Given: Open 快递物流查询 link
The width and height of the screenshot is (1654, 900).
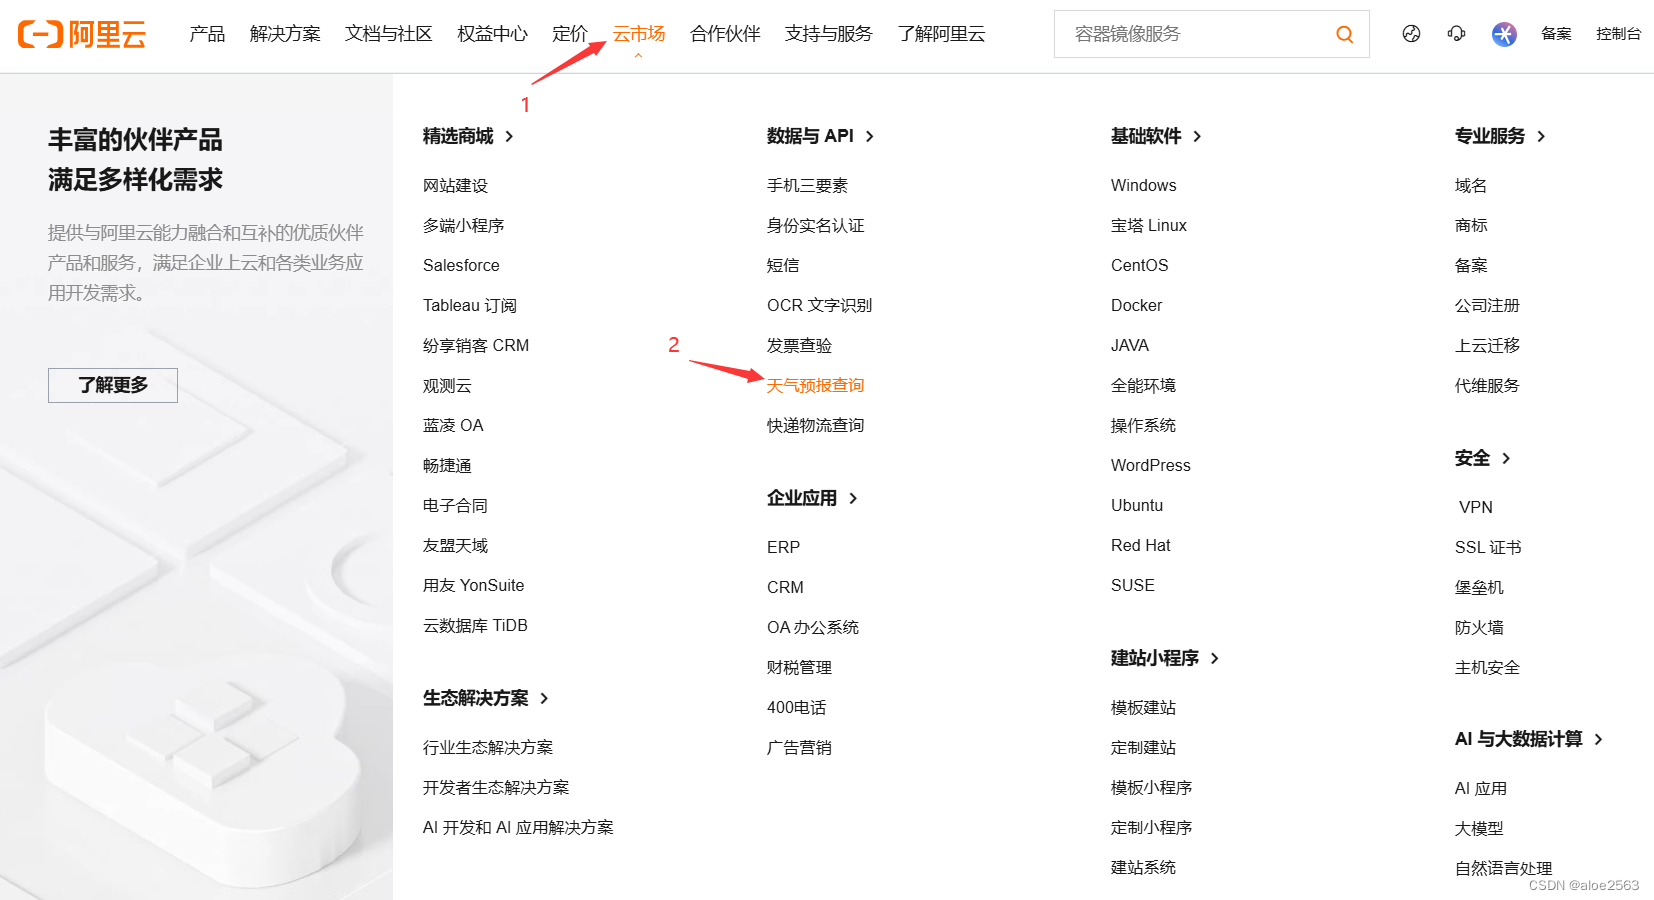Looking at the screenshot, I should 815,425.
